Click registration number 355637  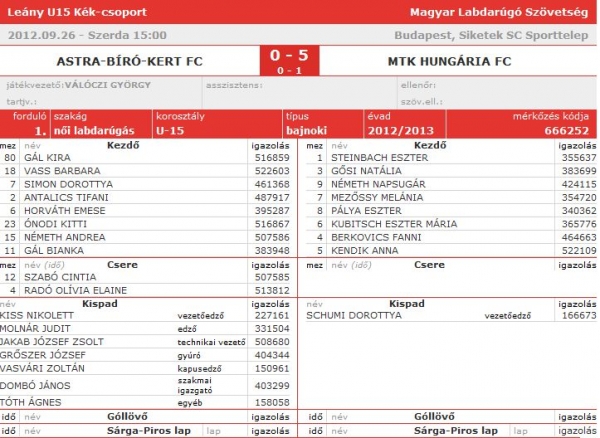tap(579, 158)
